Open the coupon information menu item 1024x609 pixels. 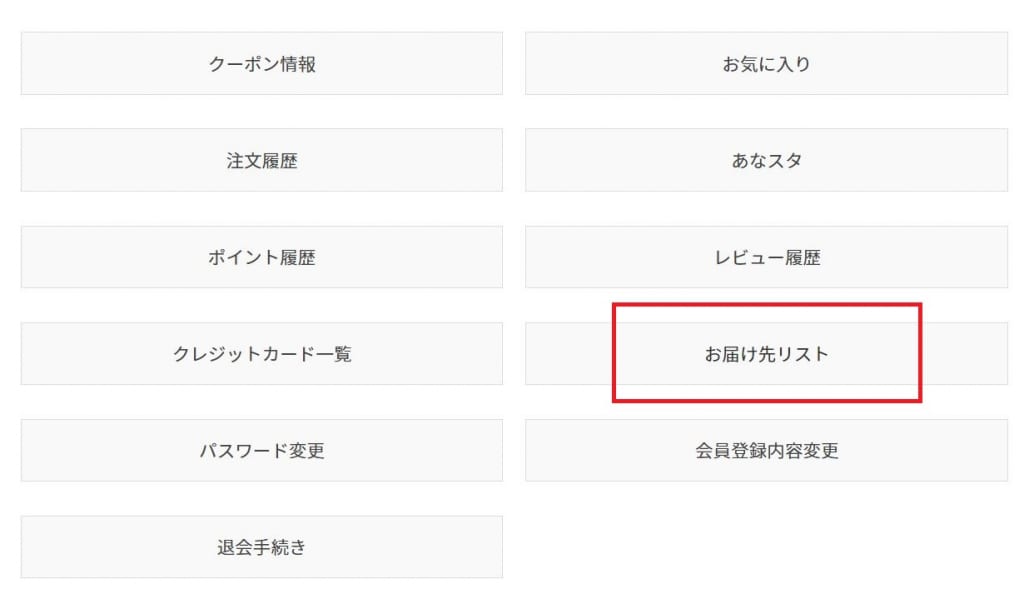click(x=262, y=64)
